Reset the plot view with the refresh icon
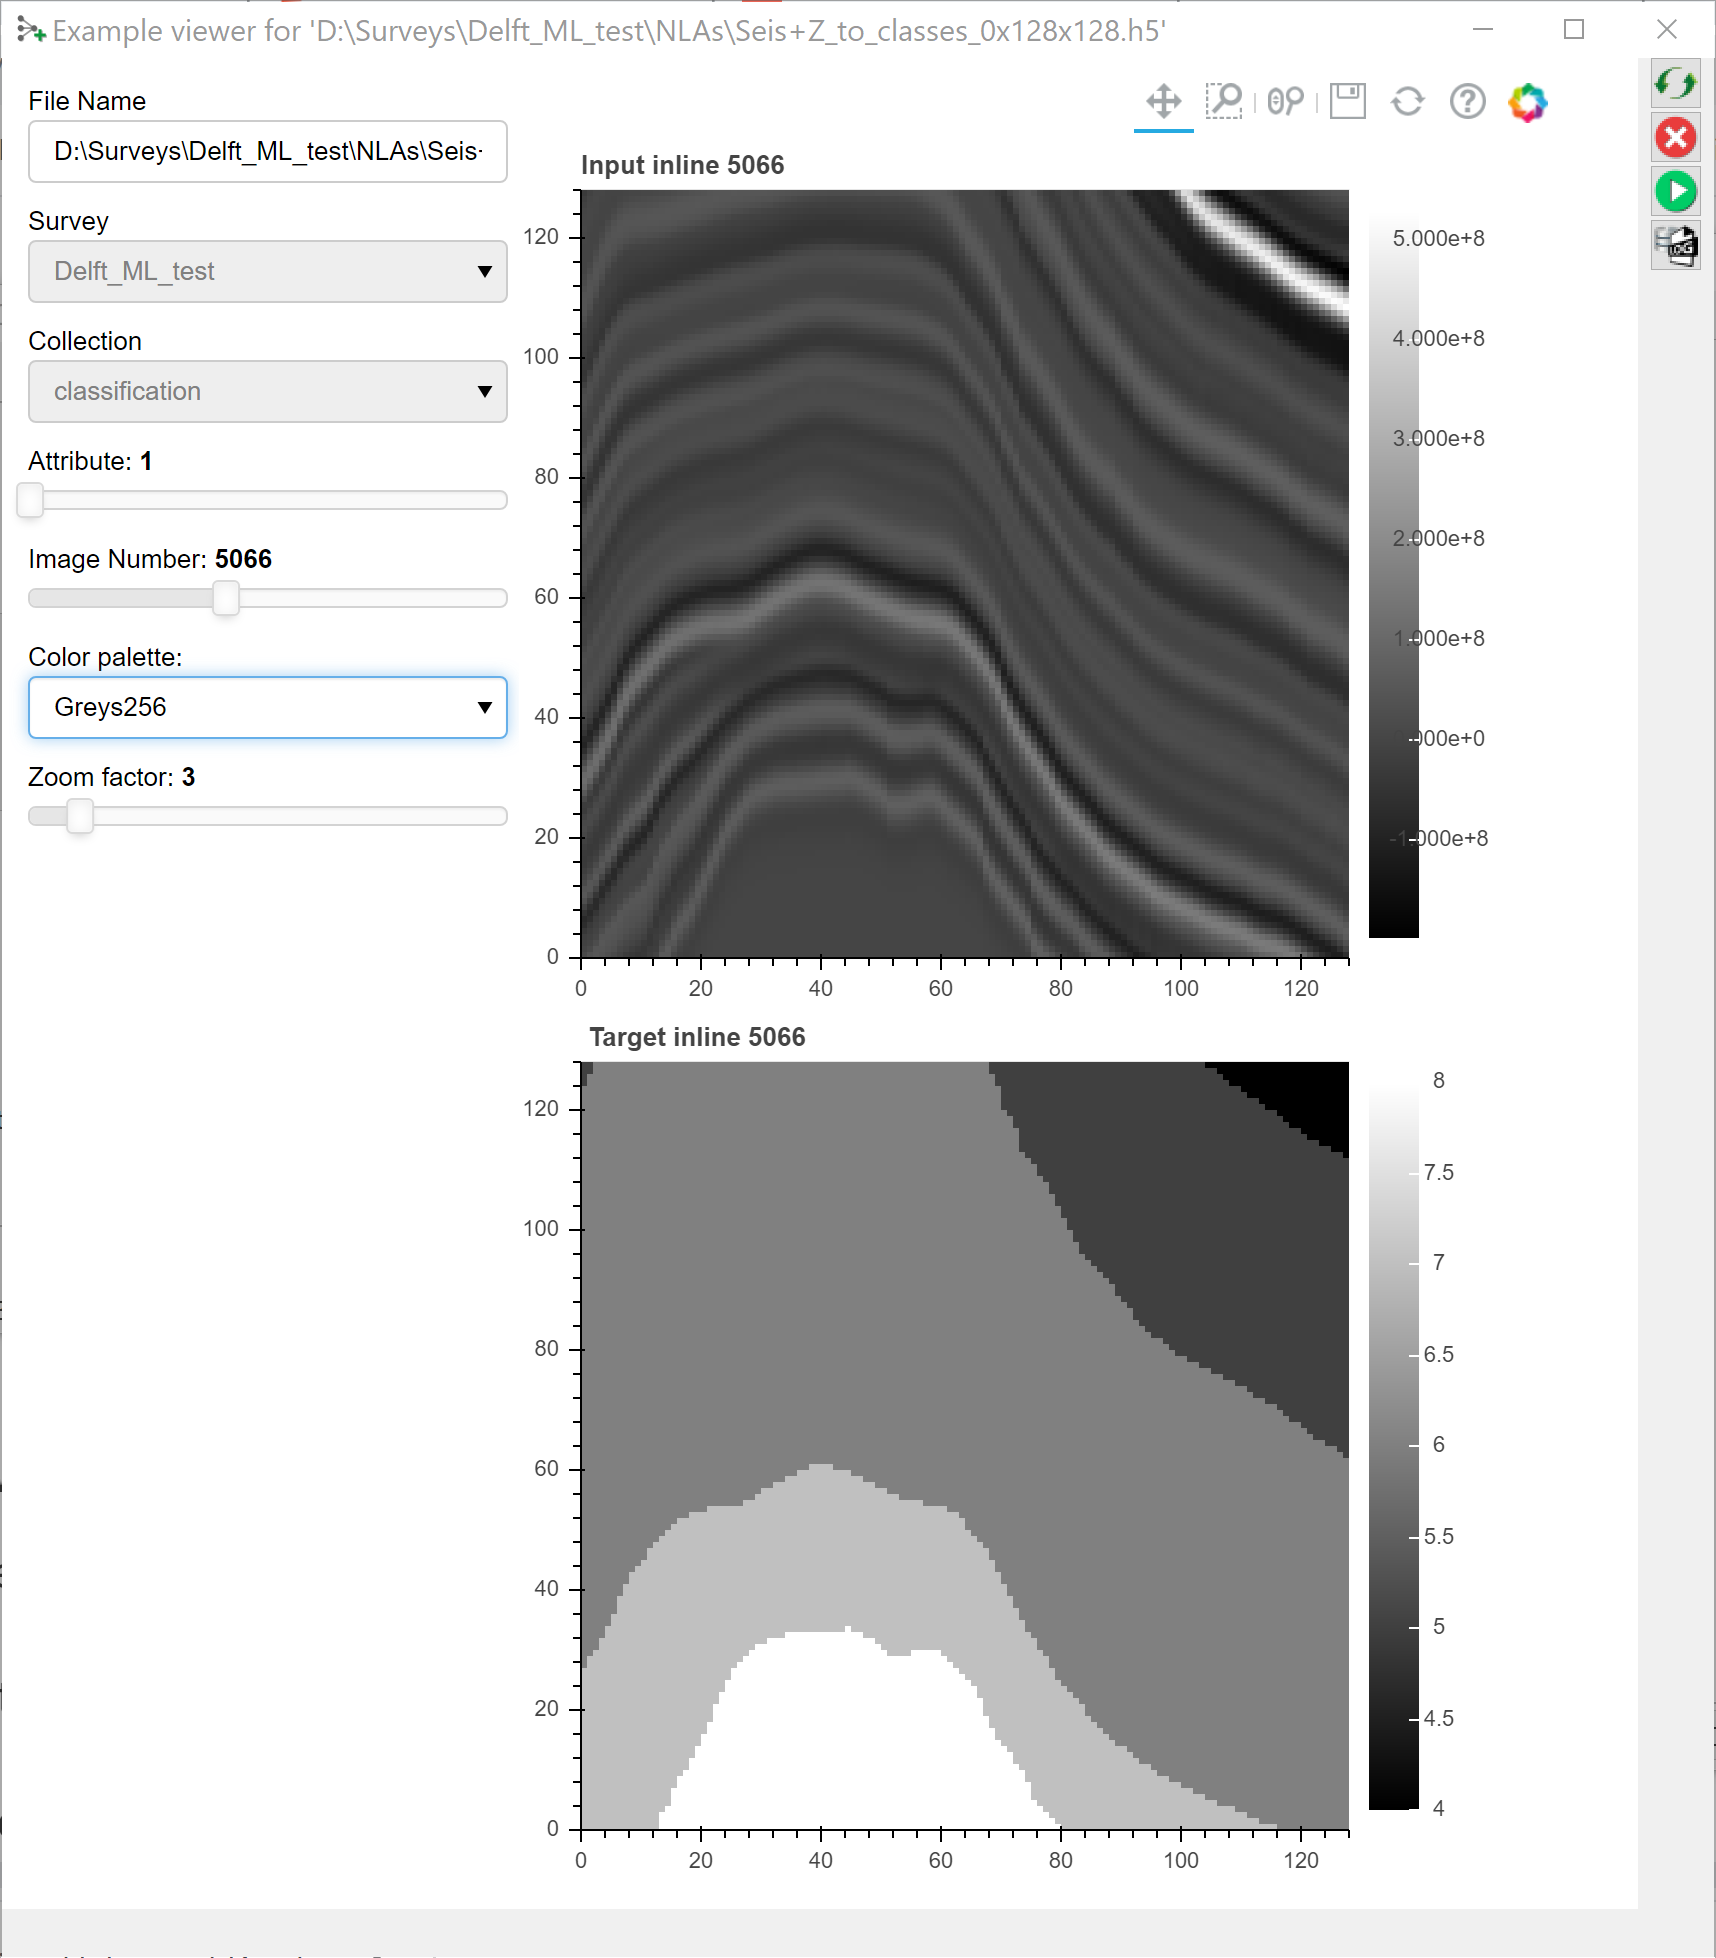The height and width of the screenshot is (1958, 1716). tap(1408, 101)
